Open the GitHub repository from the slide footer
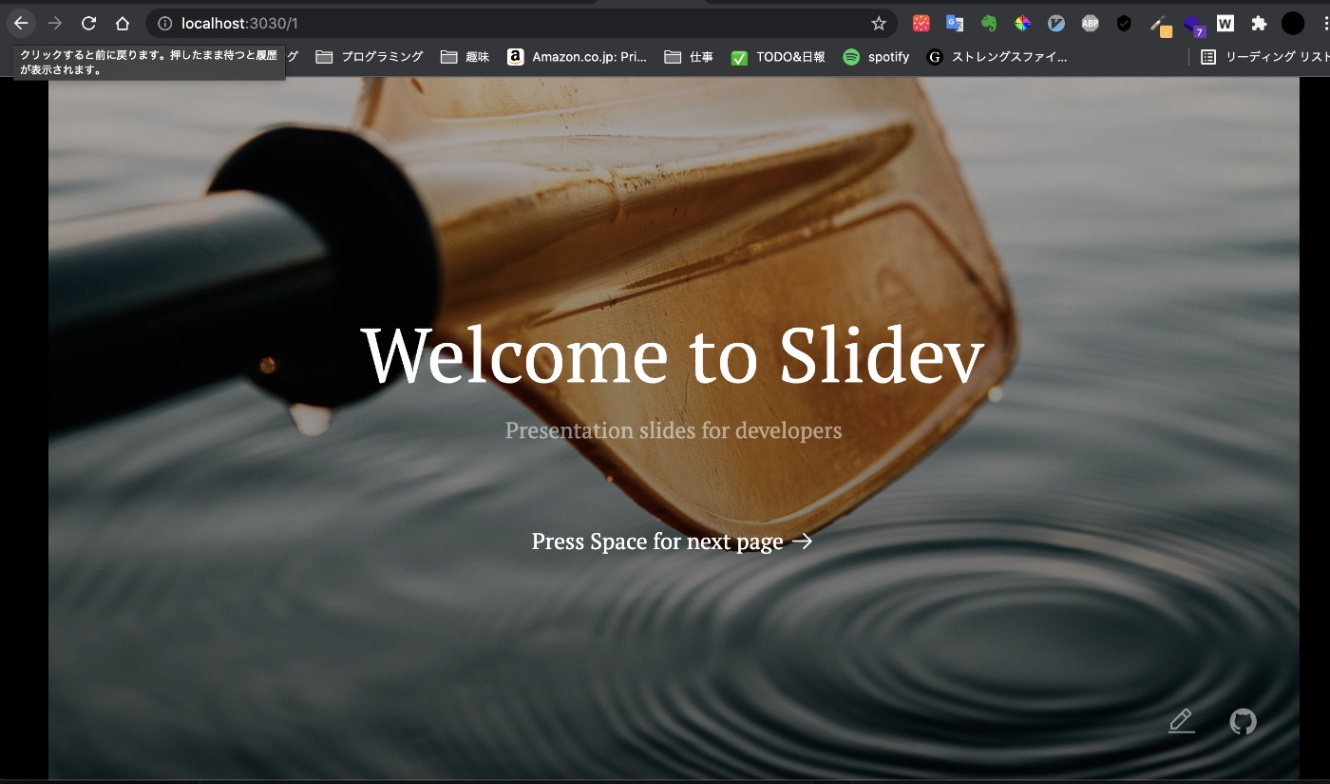Screen dimensions: 1330x784 [1243, 720]
